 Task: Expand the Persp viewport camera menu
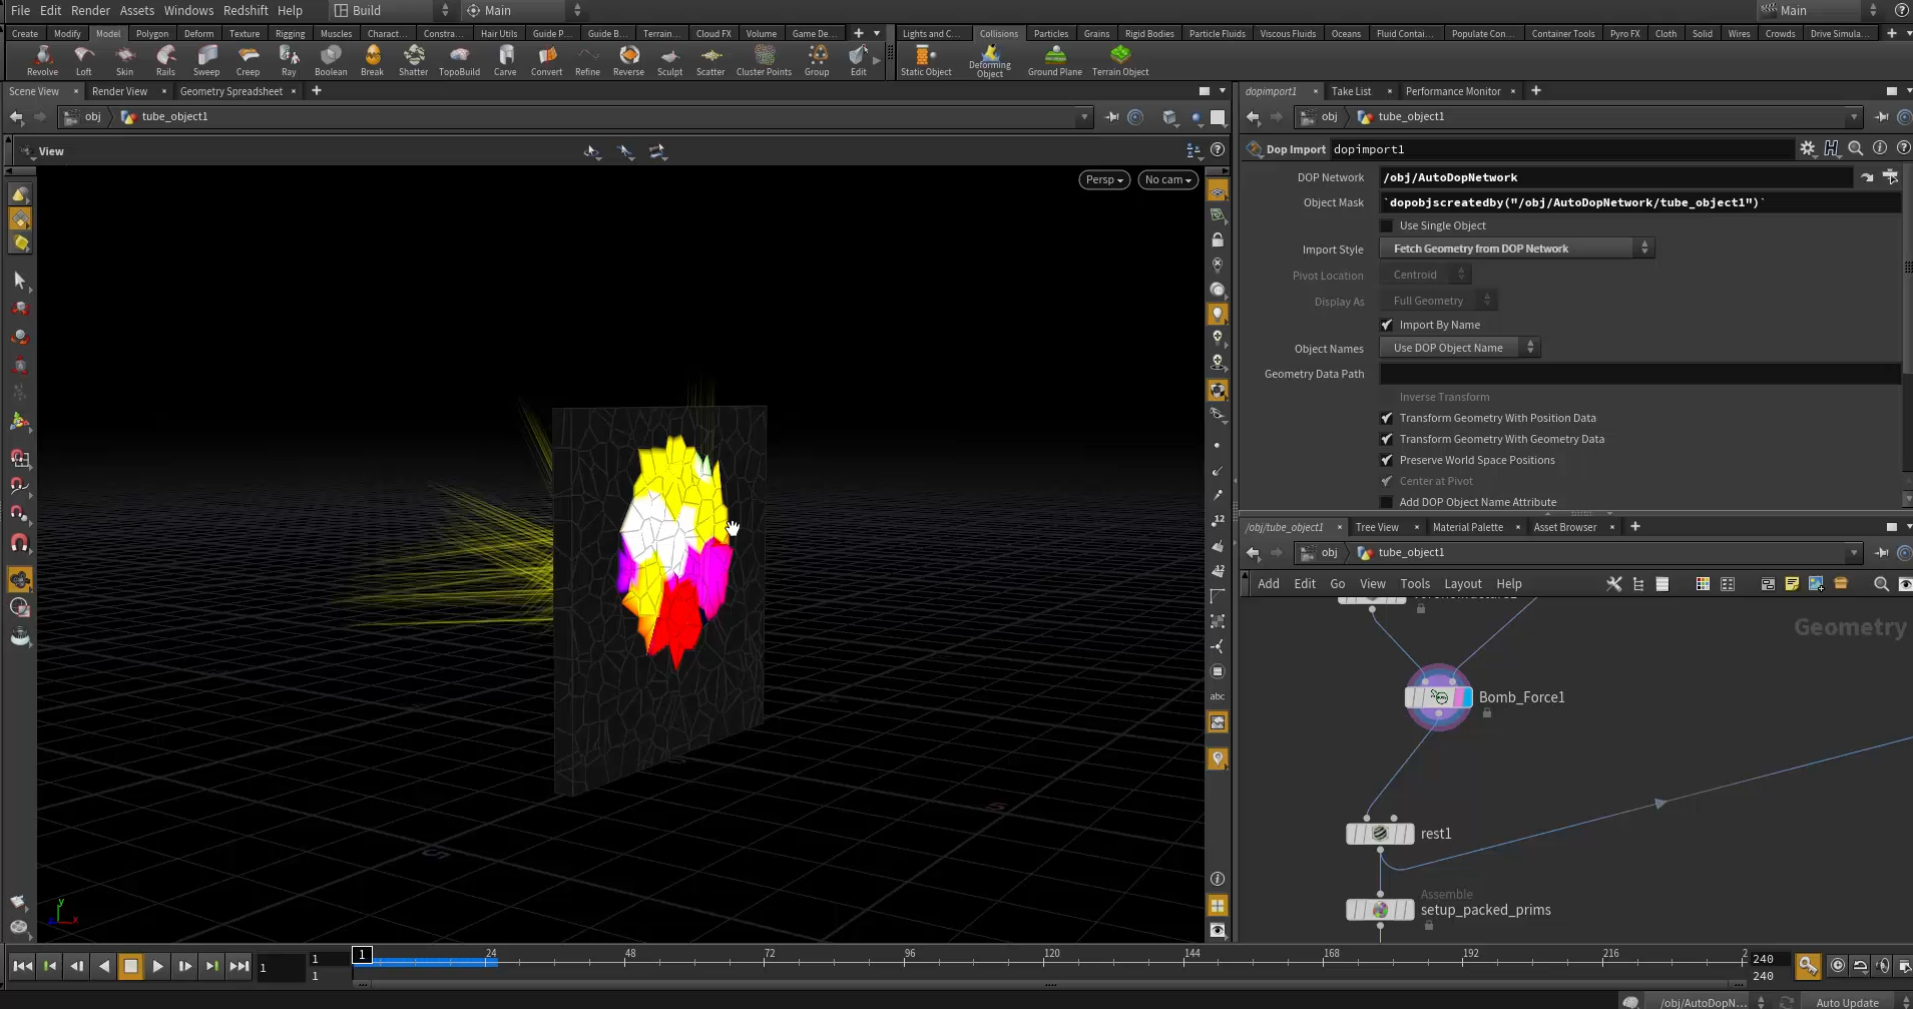point(1104,180)
